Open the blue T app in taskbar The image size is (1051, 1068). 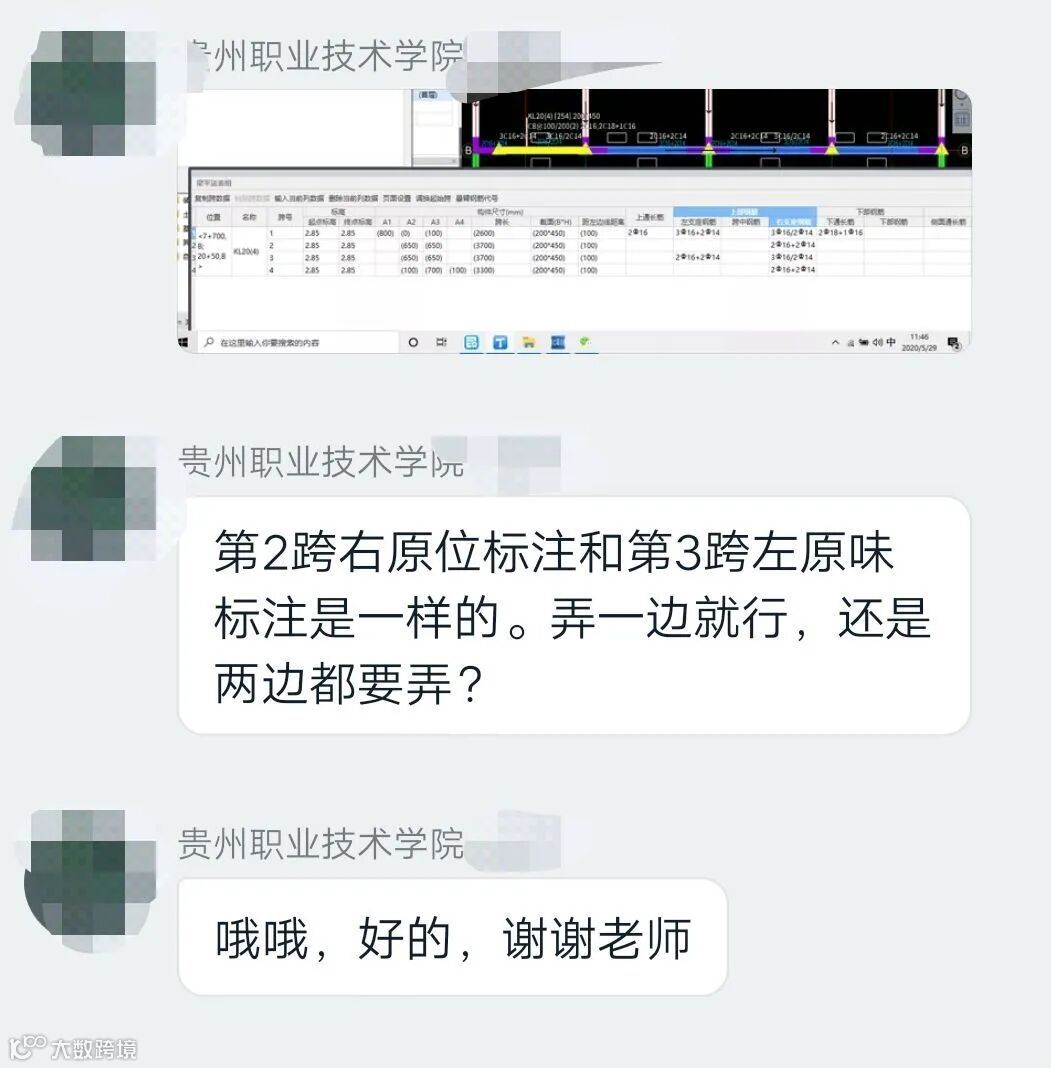(x=500, y=343)
